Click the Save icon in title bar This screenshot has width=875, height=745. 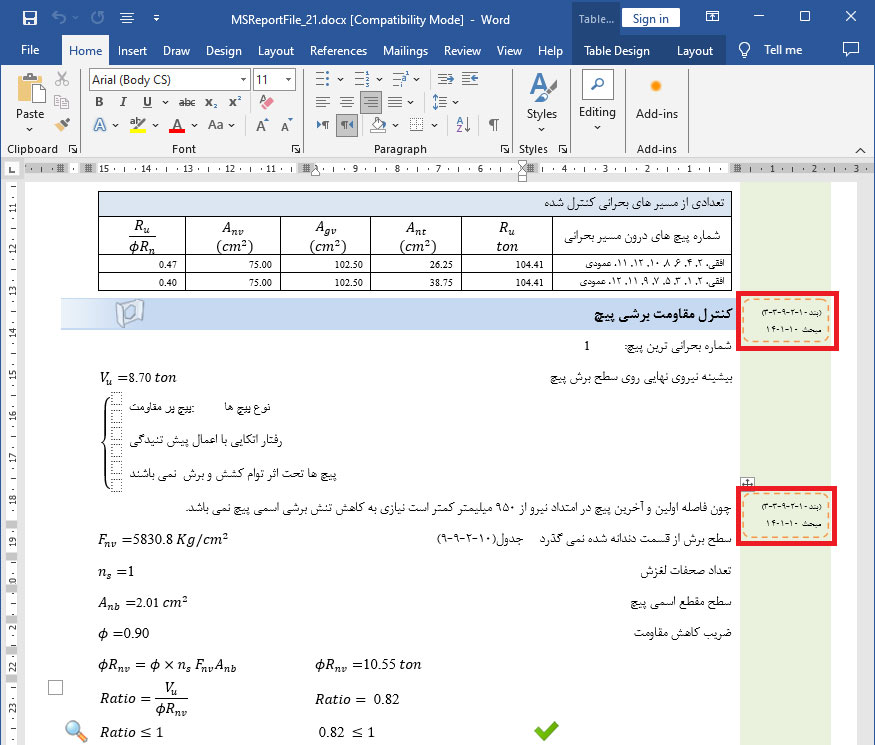coord(30,18)
